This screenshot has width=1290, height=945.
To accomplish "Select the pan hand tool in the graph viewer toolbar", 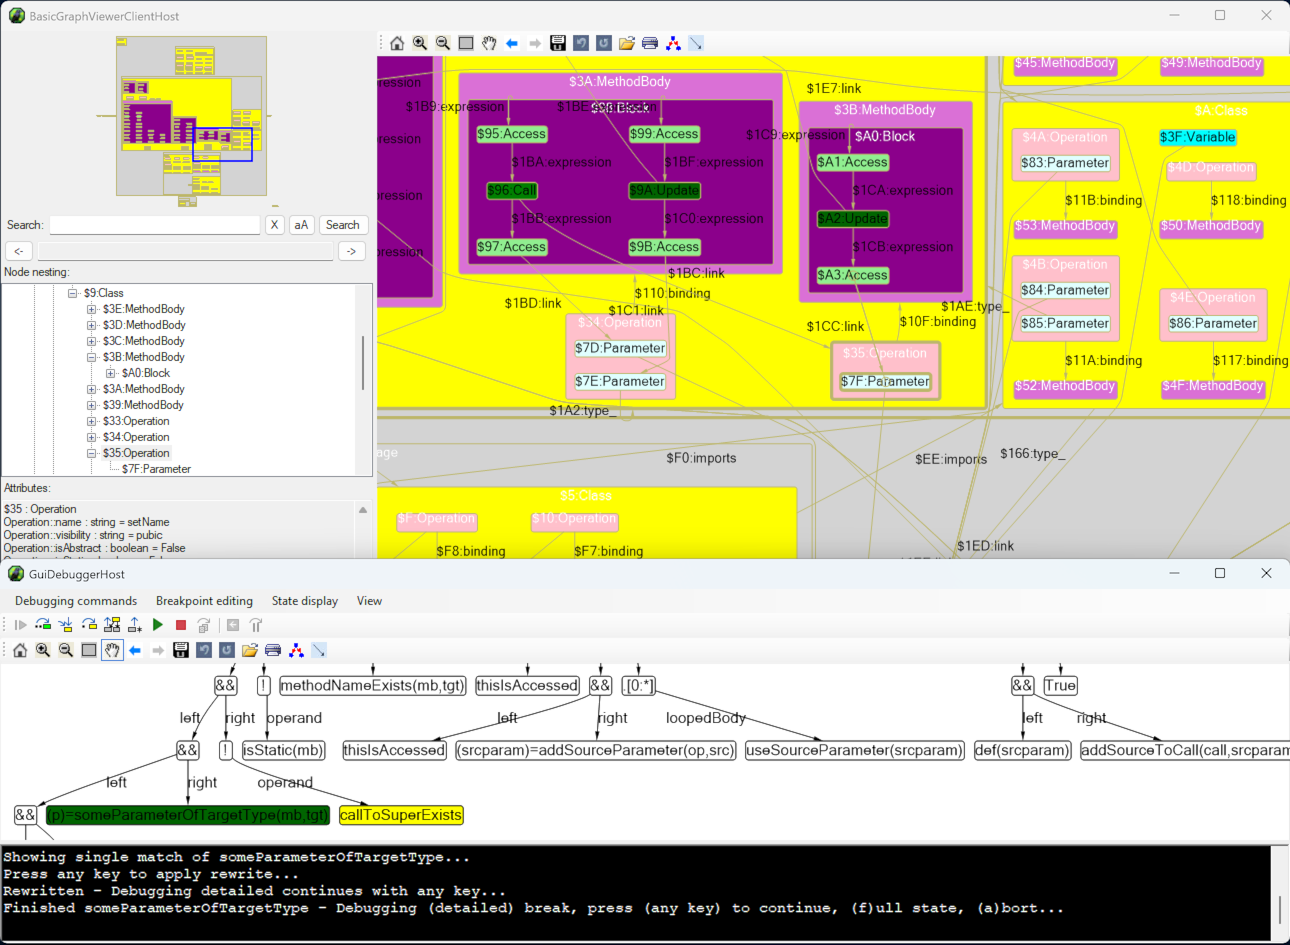I will coord(489,43).
